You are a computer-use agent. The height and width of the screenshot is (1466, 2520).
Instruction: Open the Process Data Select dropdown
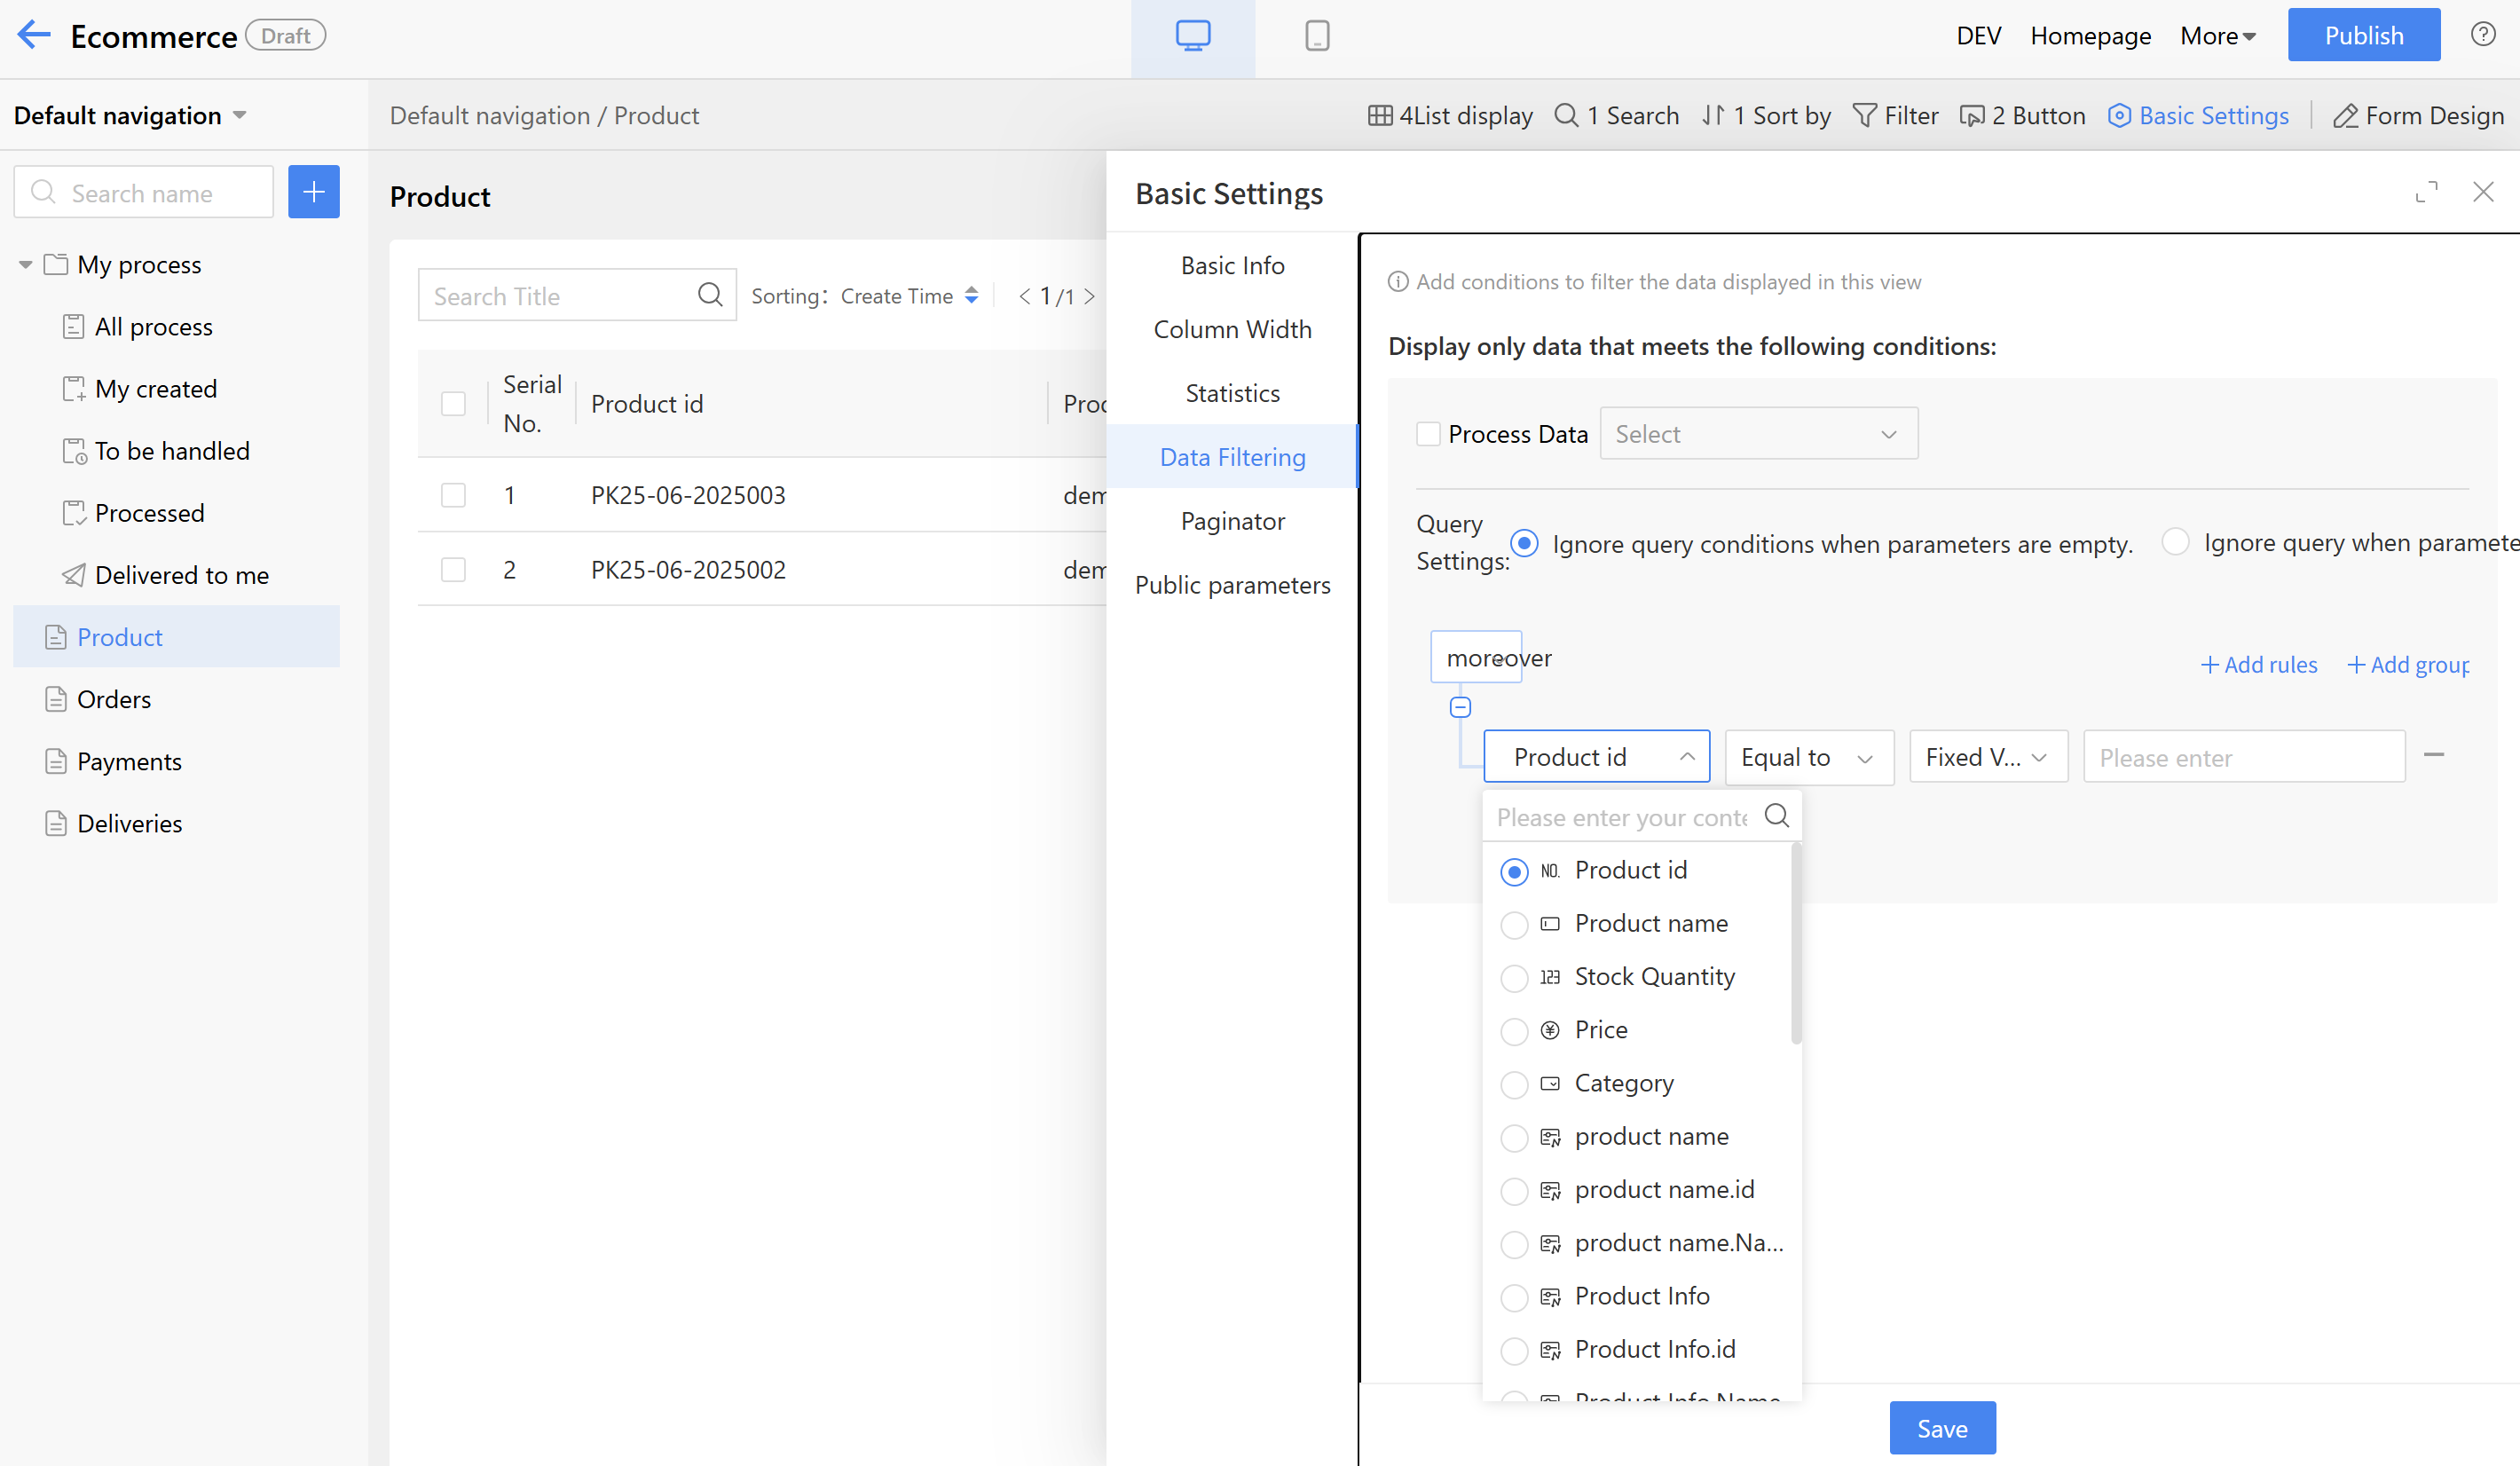pos(1757,434)
